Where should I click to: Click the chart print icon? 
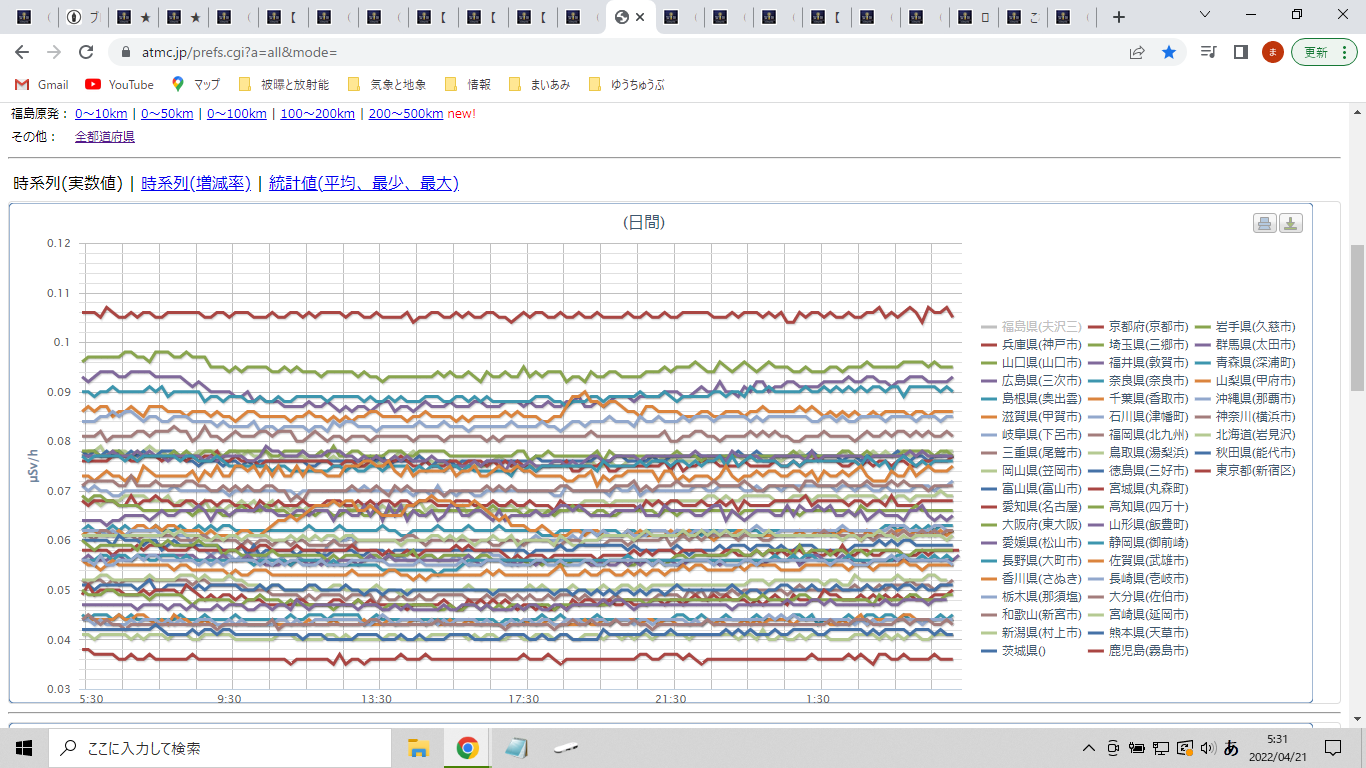[1265, 223]
